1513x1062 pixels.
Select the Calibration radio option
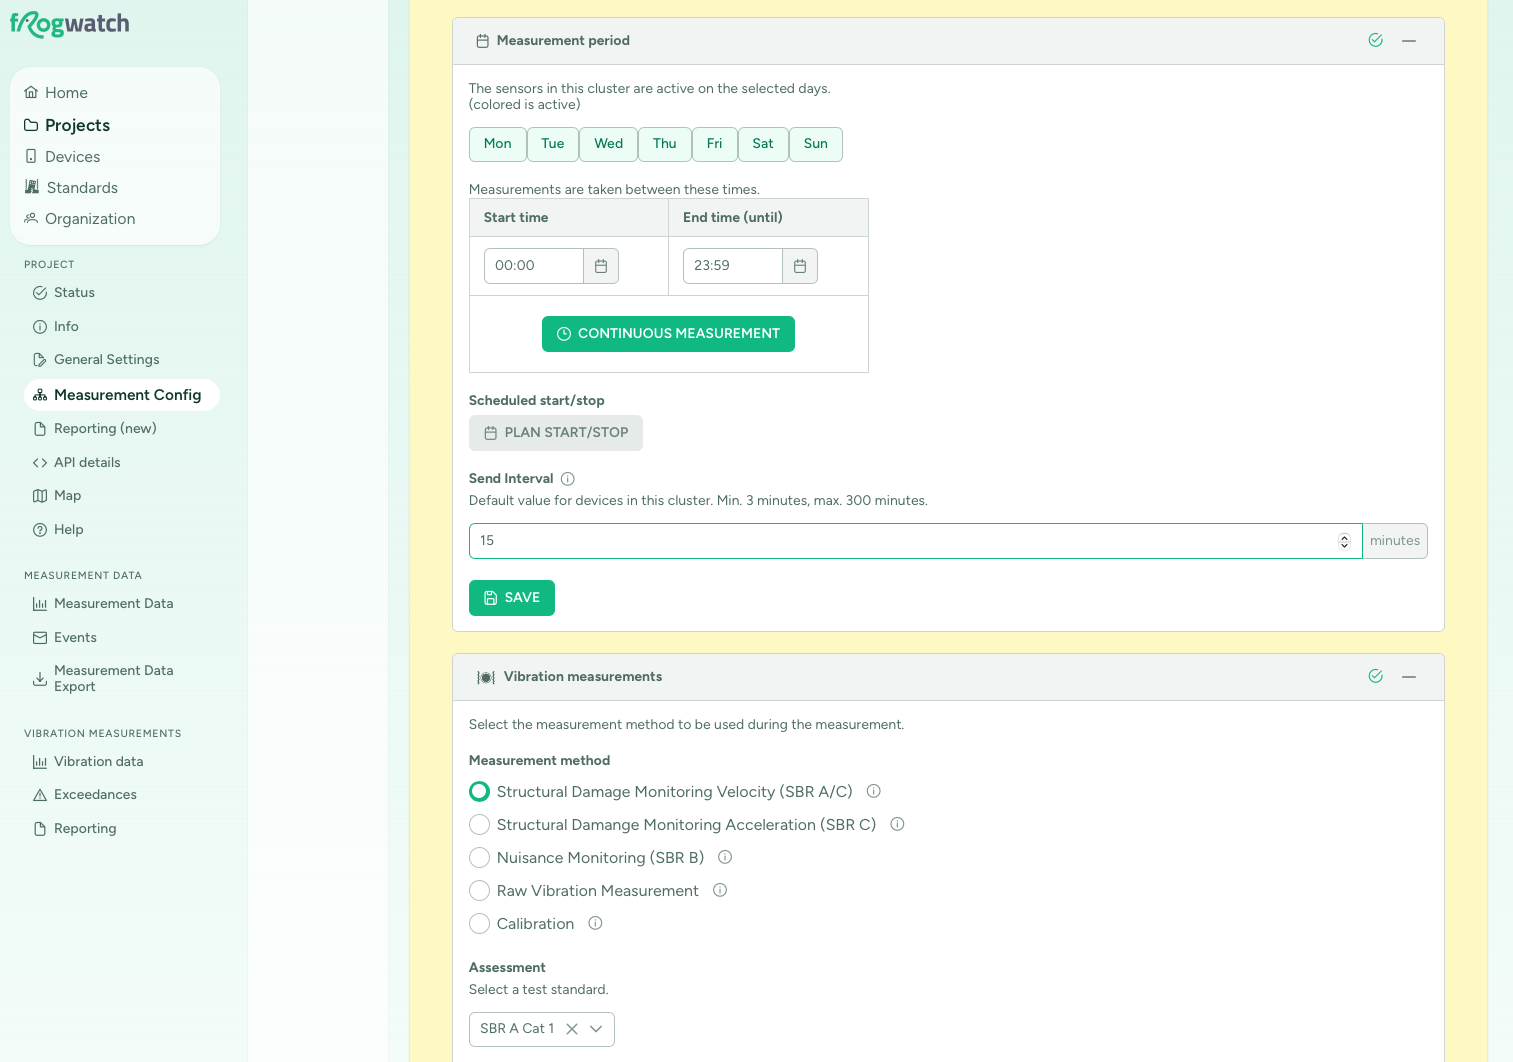[x=480, y=924]
